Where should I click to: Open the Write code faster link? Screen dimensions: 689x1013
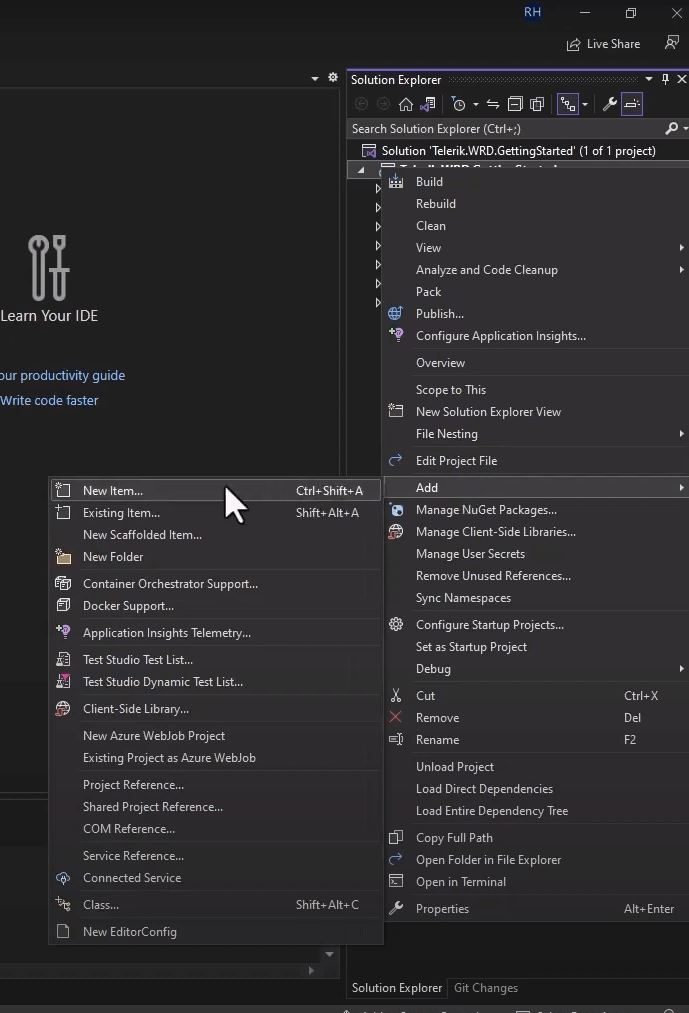pyautogui.click(x=49, y=401)
